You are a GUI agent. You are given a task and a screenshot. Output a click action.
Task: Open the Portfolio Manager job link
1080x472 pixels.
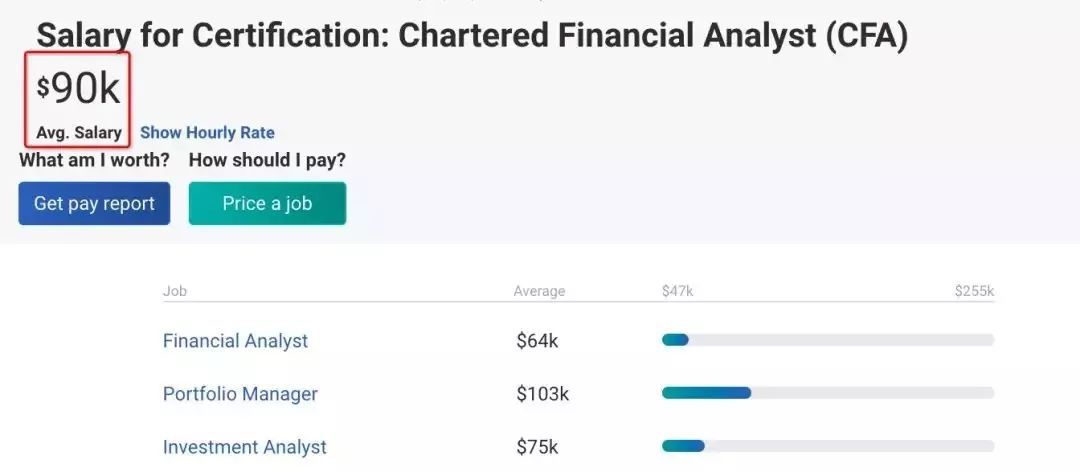[240, 394]
